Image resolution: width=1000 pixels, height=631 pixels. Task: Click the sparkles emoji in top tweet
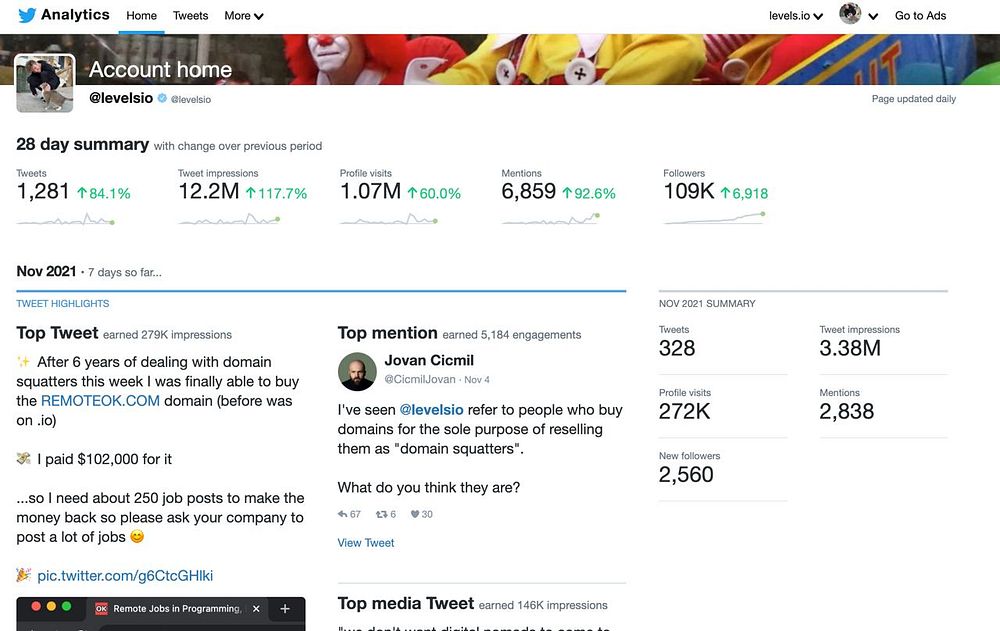(x=24, y=362)
